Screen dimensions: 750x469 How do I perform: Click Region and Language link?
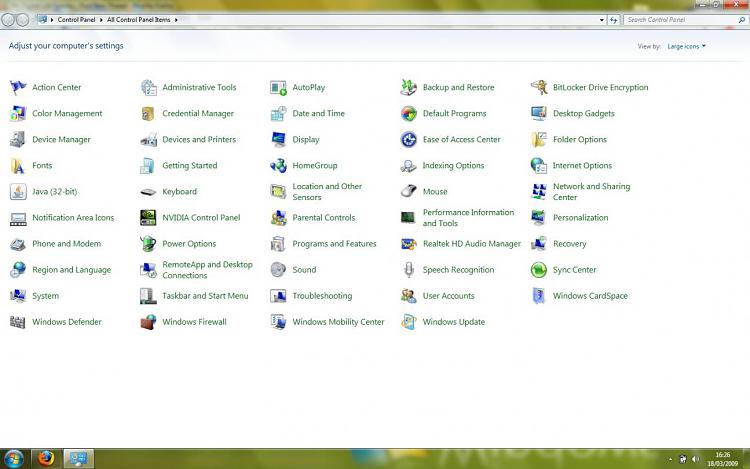(71, 270)
